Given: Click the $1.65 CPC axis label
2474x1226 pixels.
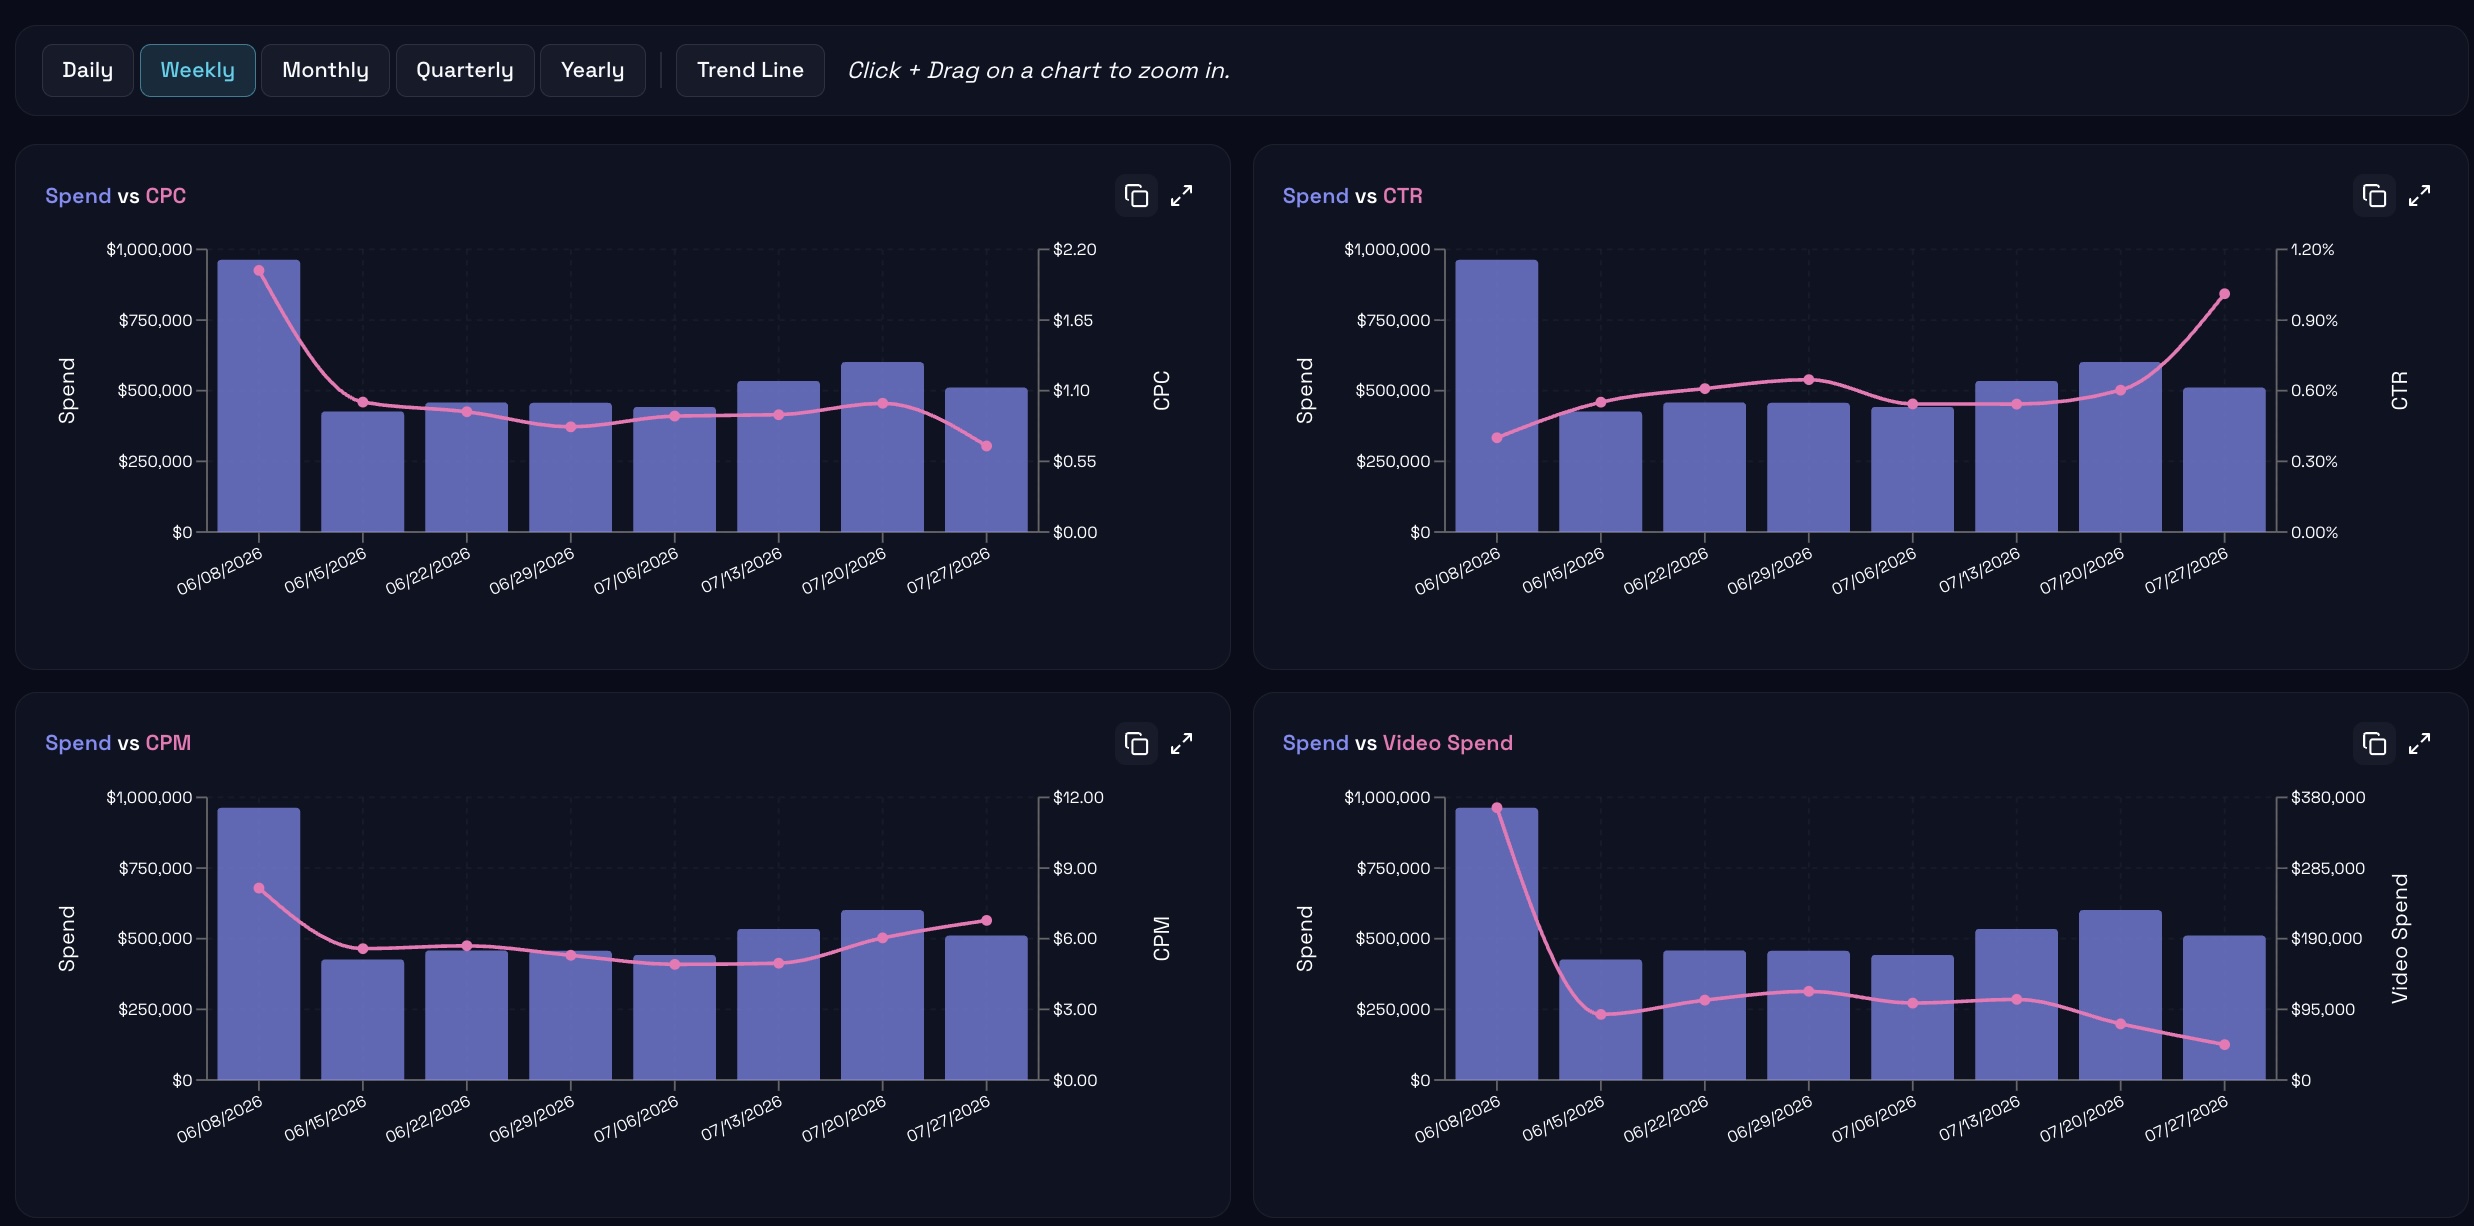Looking at the screenshot, I should coord(1073,320).
